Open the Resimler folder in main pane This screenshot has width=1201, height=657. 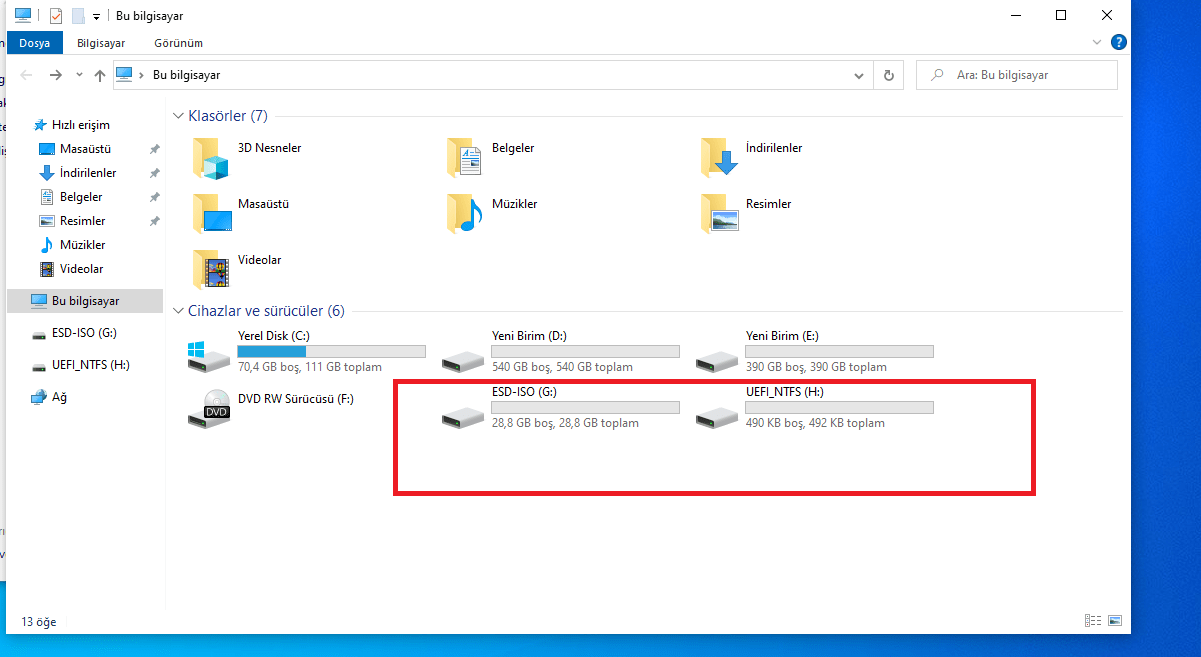pos(746,212)
